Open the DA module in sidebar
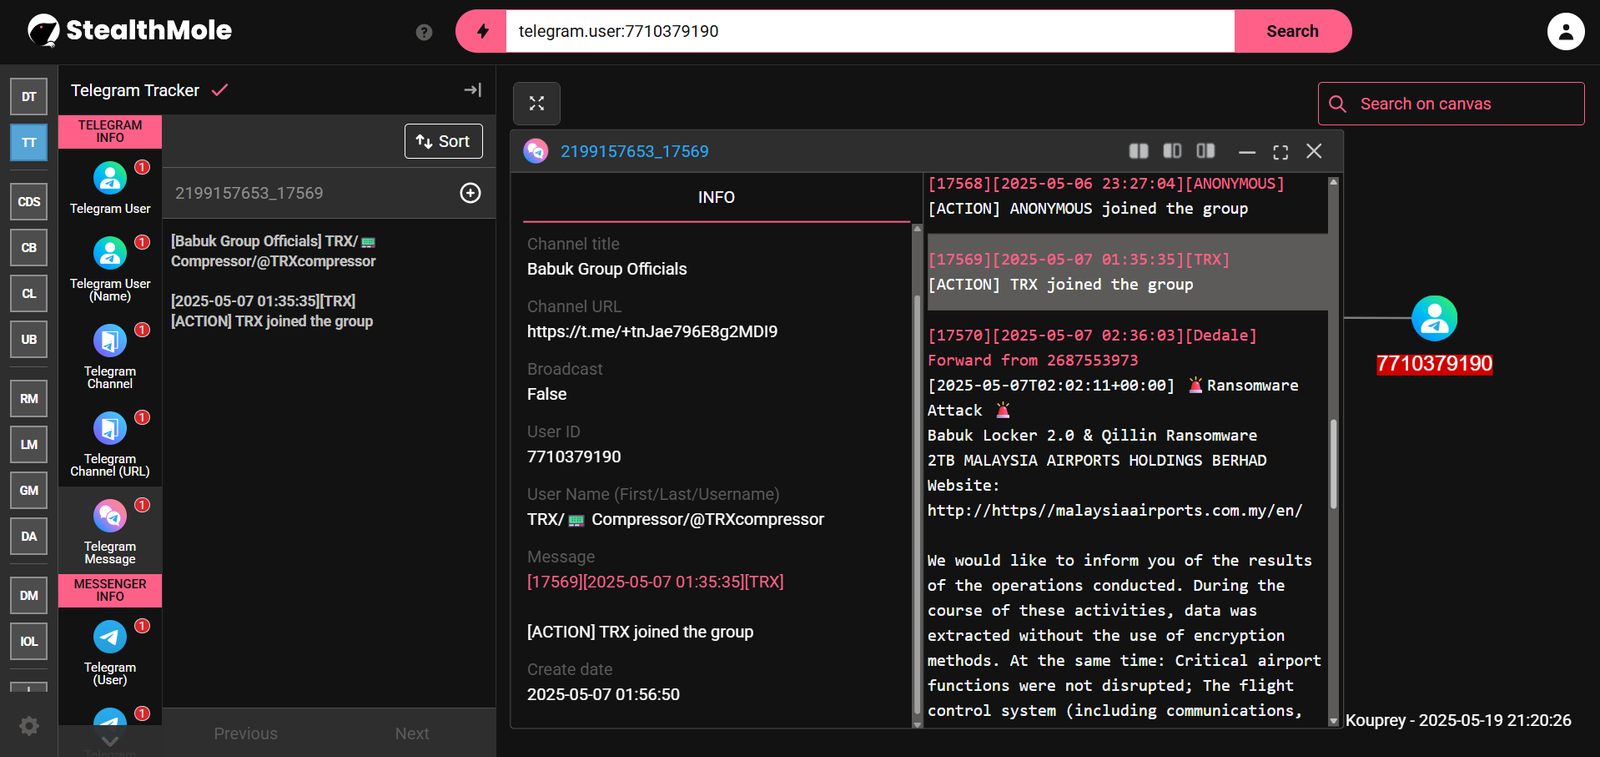The height and width of the screenshot is (757, 1600). 29,537
